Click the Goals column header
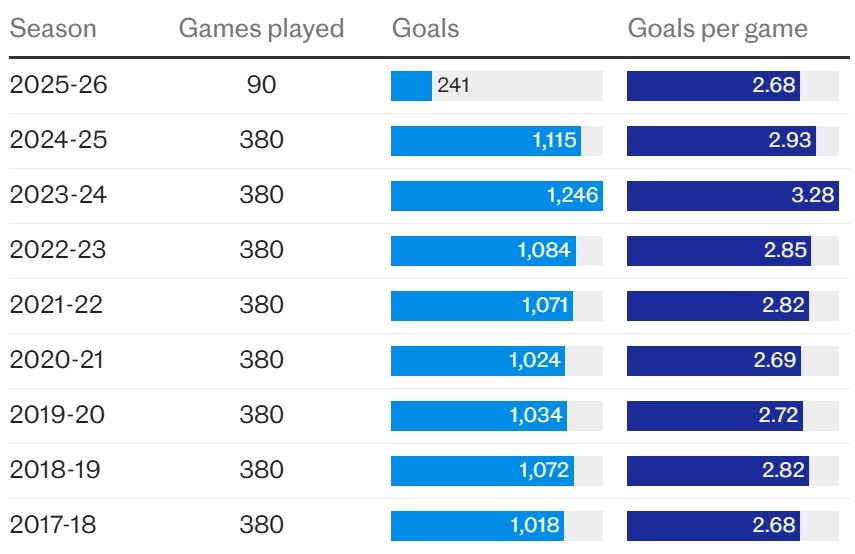Image resolution: width=855 pixels, height=554 pixels. (x=425, y=28)
